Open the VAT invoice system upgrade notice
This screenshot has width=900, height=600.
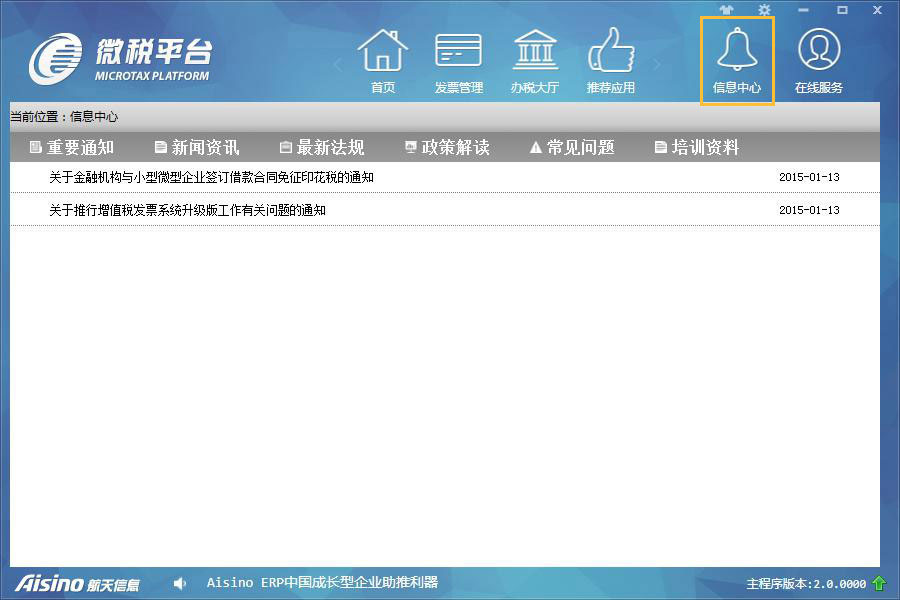pyautogui.click(x=186, y=210)
